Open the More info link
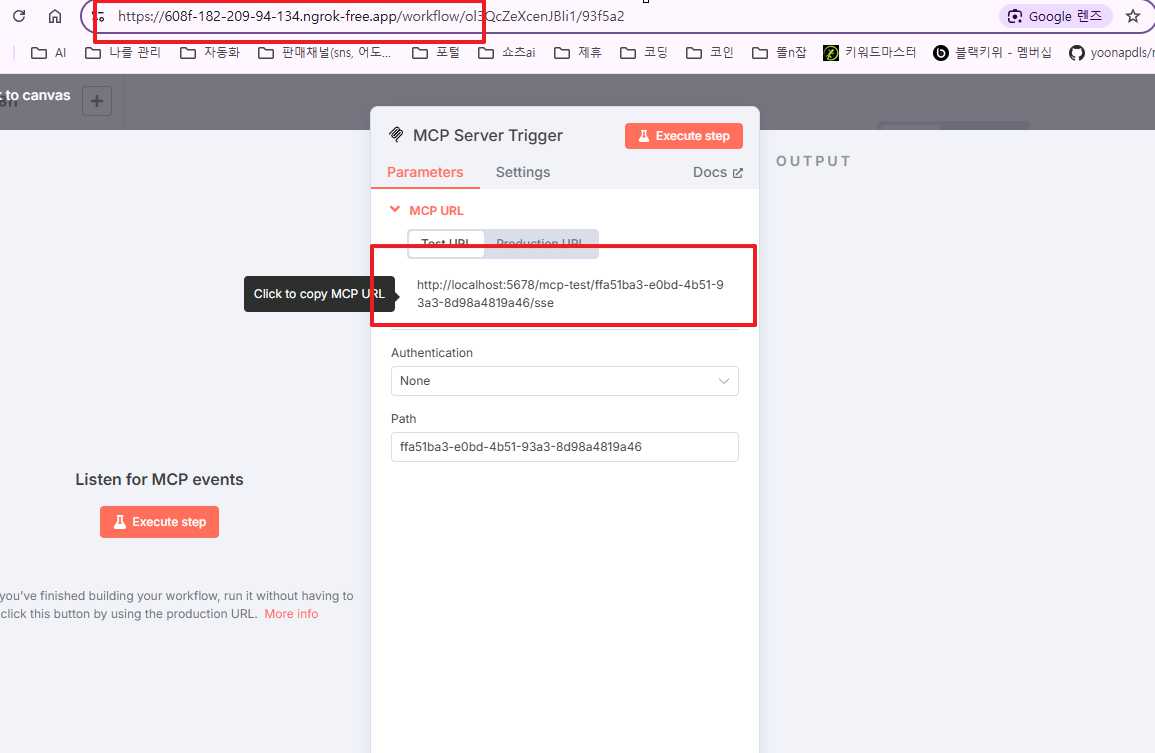Viewport: 1155px width, 753px height. [x=291, y=614]
